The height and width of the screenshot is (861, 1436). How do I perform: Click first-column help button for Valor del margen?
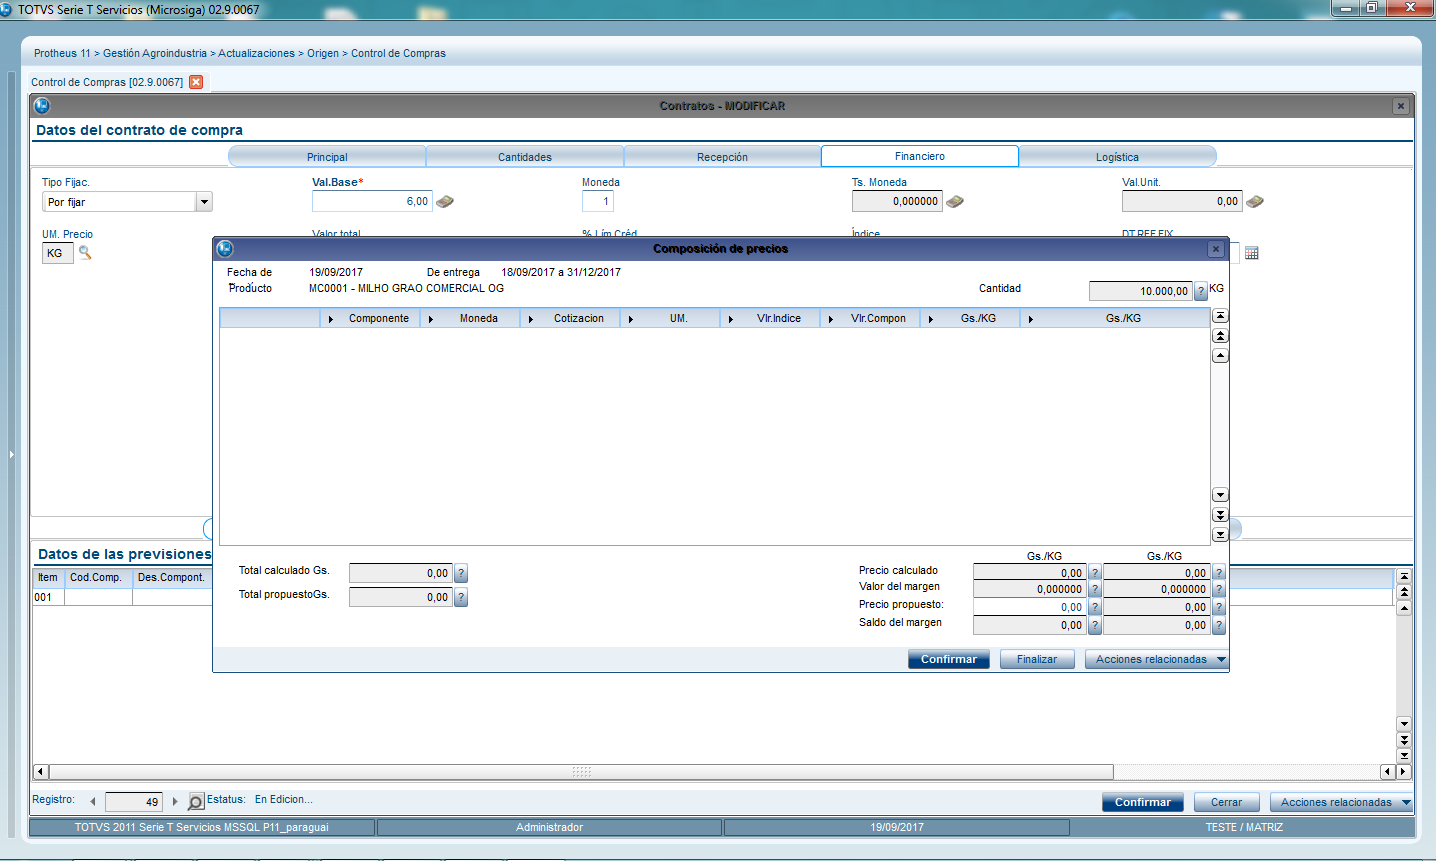[x=1095, y=589]
